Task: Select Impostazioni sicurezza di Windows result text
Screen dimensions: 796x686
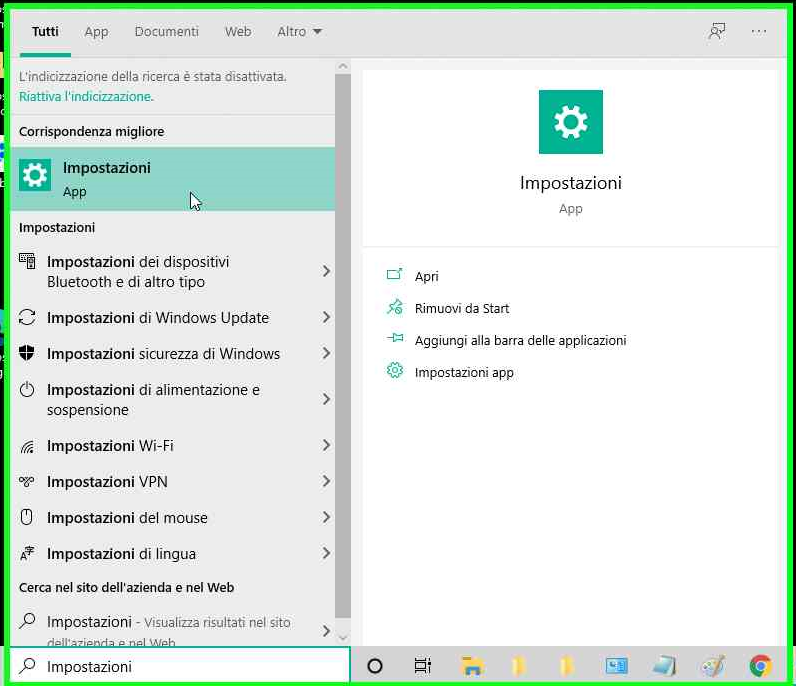Action: click(x=163, y=353)
